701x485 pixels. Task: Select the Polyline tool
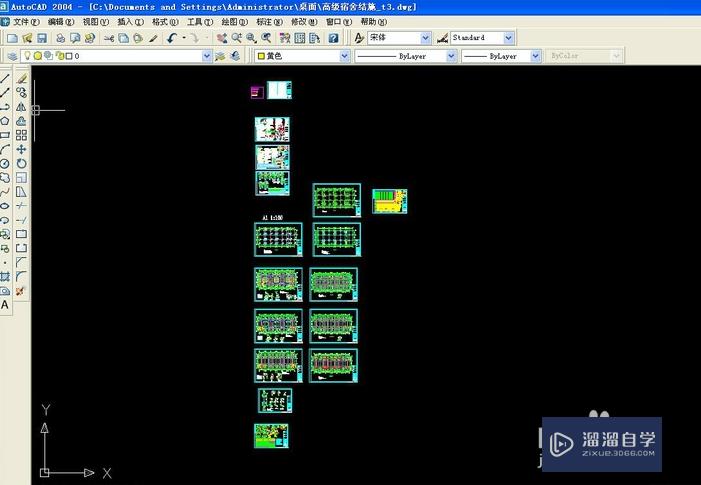click(x=5, y=107)
